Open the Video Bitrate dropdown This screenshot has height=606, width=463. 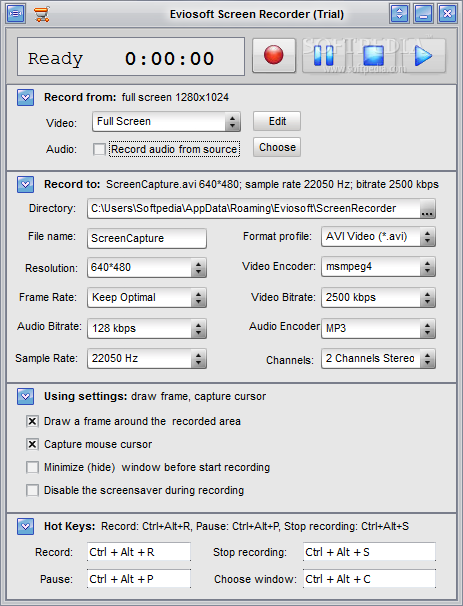378,298
